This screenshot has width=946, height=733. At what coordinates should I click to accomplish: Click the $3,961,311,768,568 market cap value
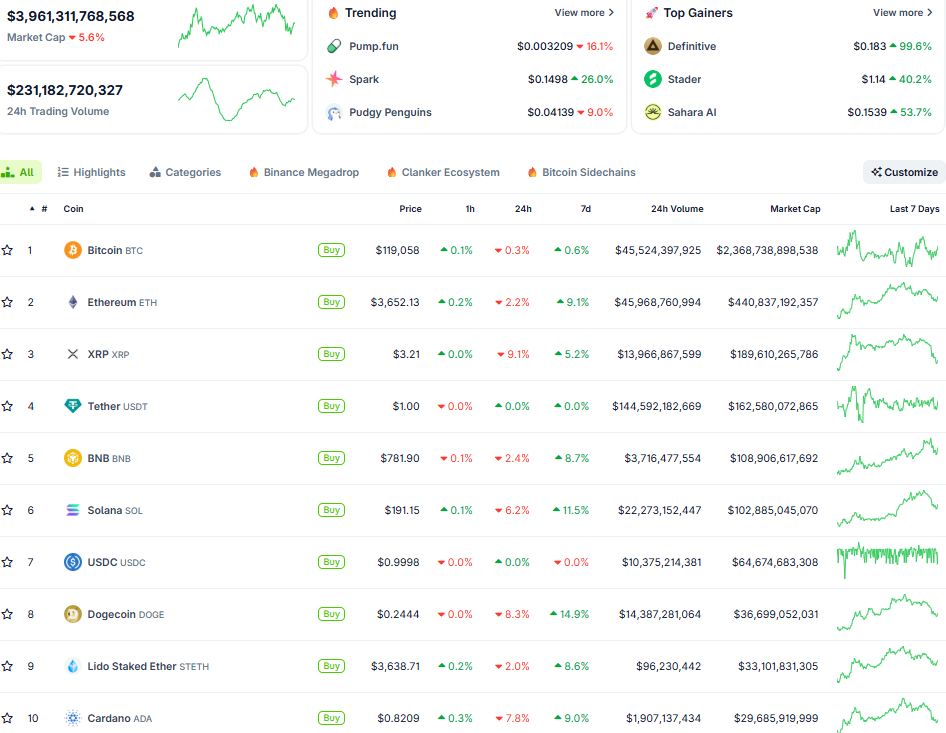pos(71,16)
